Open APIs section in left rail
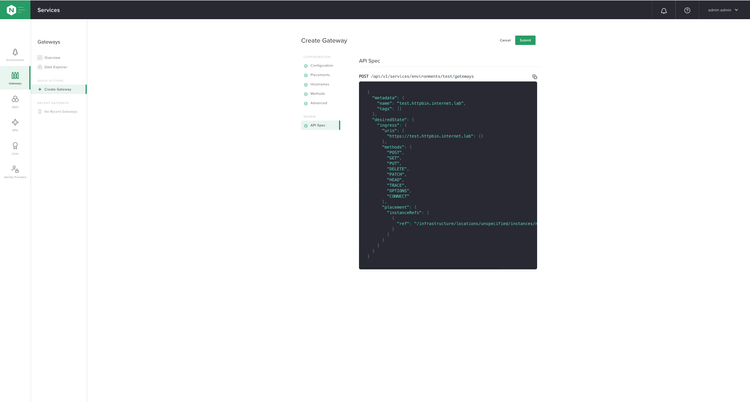 pyautogui.click(x=15, y=125)
